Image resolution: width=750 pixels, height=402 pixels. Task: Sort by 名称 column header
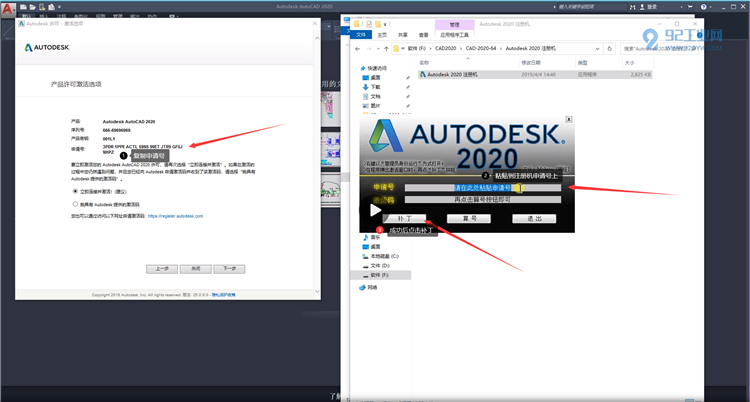pos(424,63)
